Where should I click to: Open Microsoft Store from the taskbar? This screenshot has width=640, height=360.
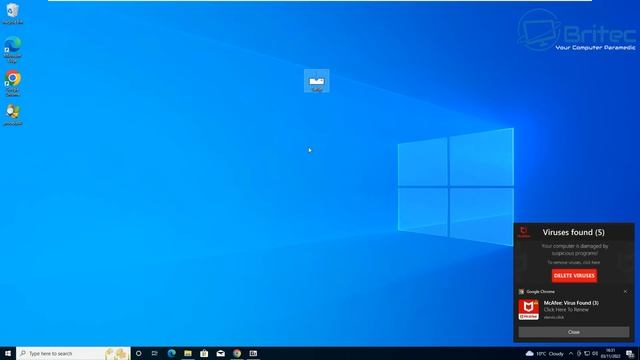(204, 353)
